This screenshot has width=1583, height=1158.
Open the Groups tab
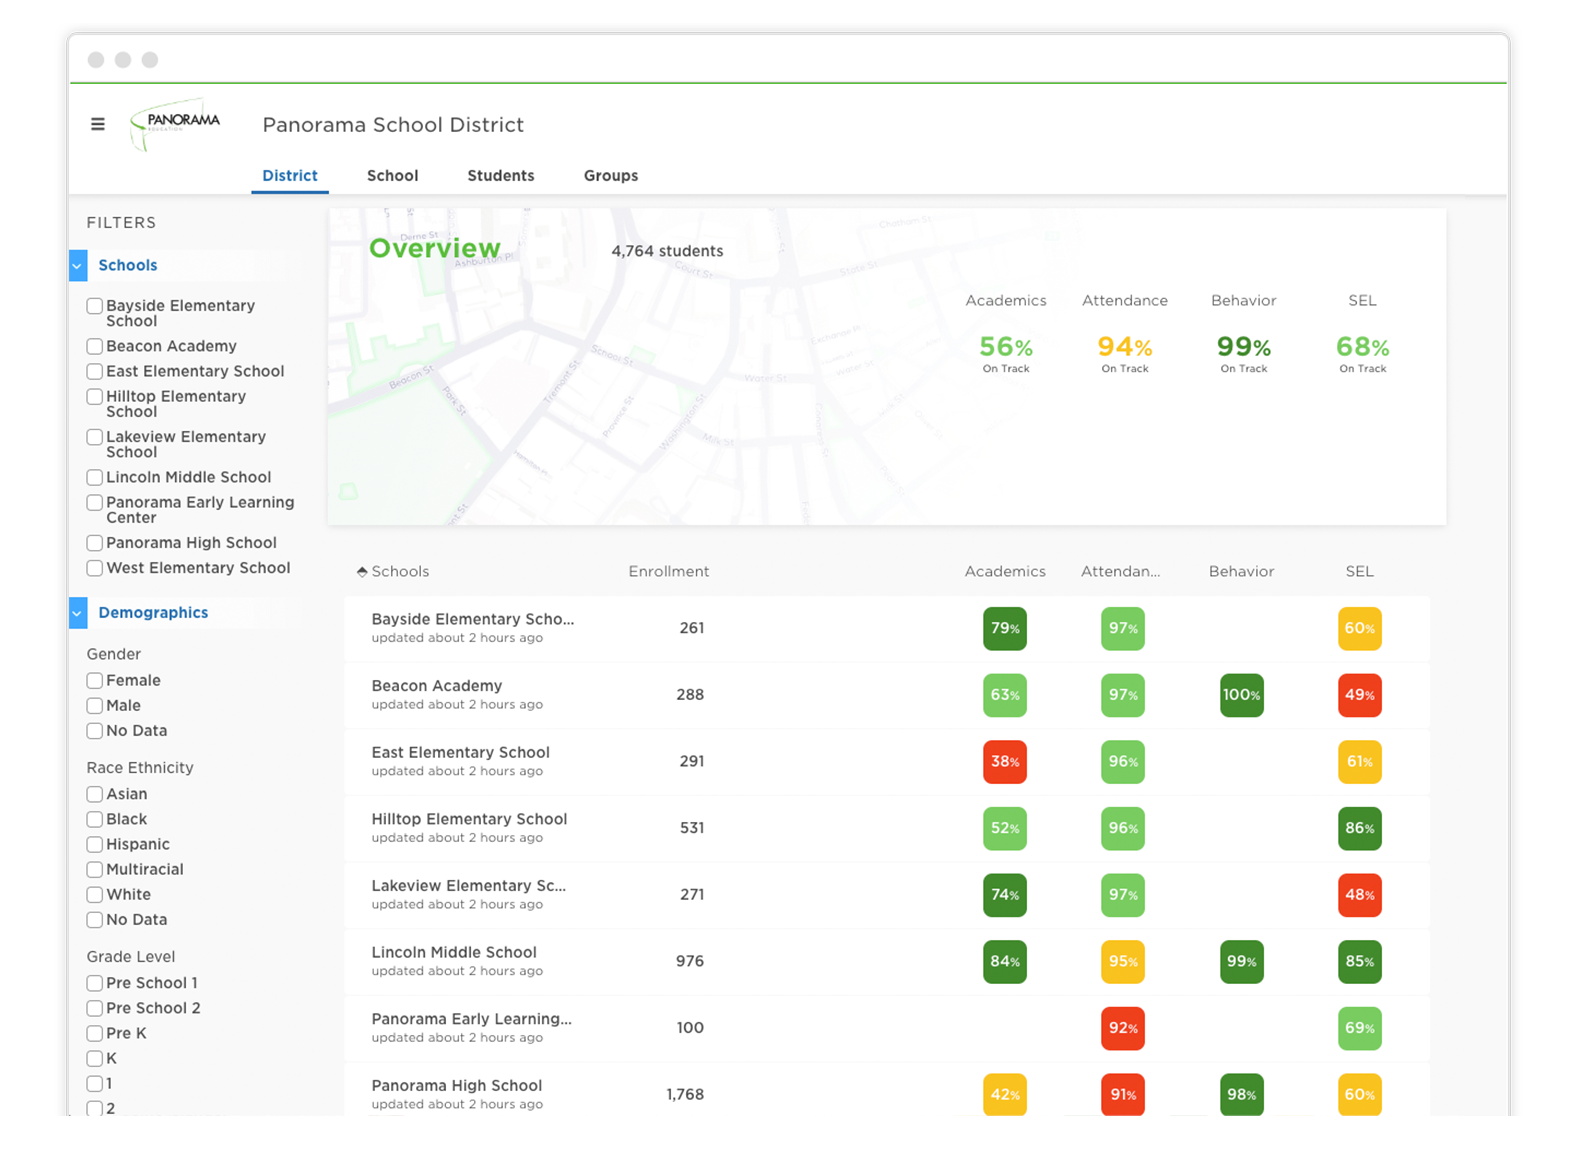[611, 176]
